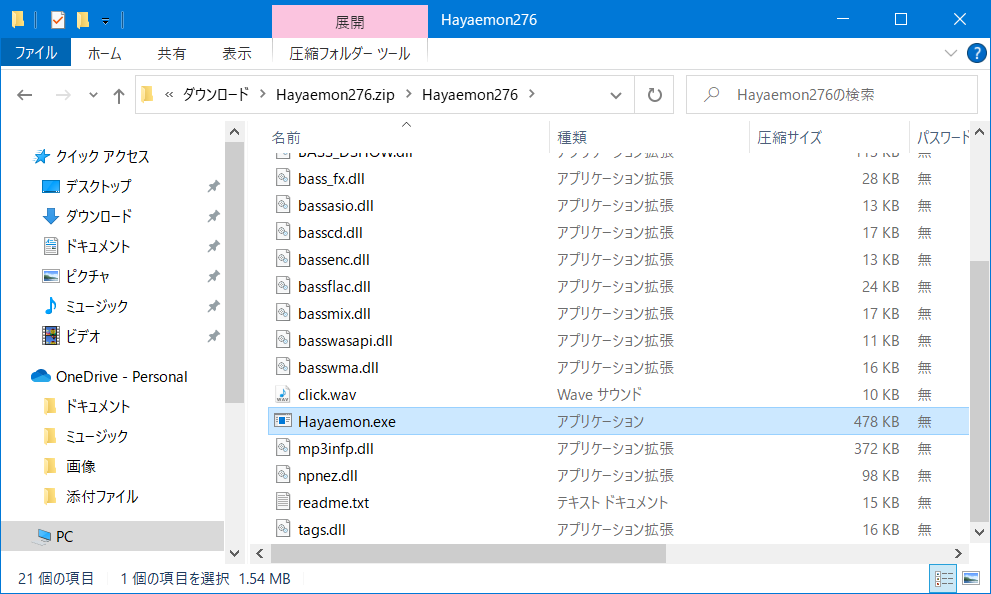Click the bassflac.dll file icon
Image resolution: width=991 pixels, height=594 pixels.
(x=283, y=286)
